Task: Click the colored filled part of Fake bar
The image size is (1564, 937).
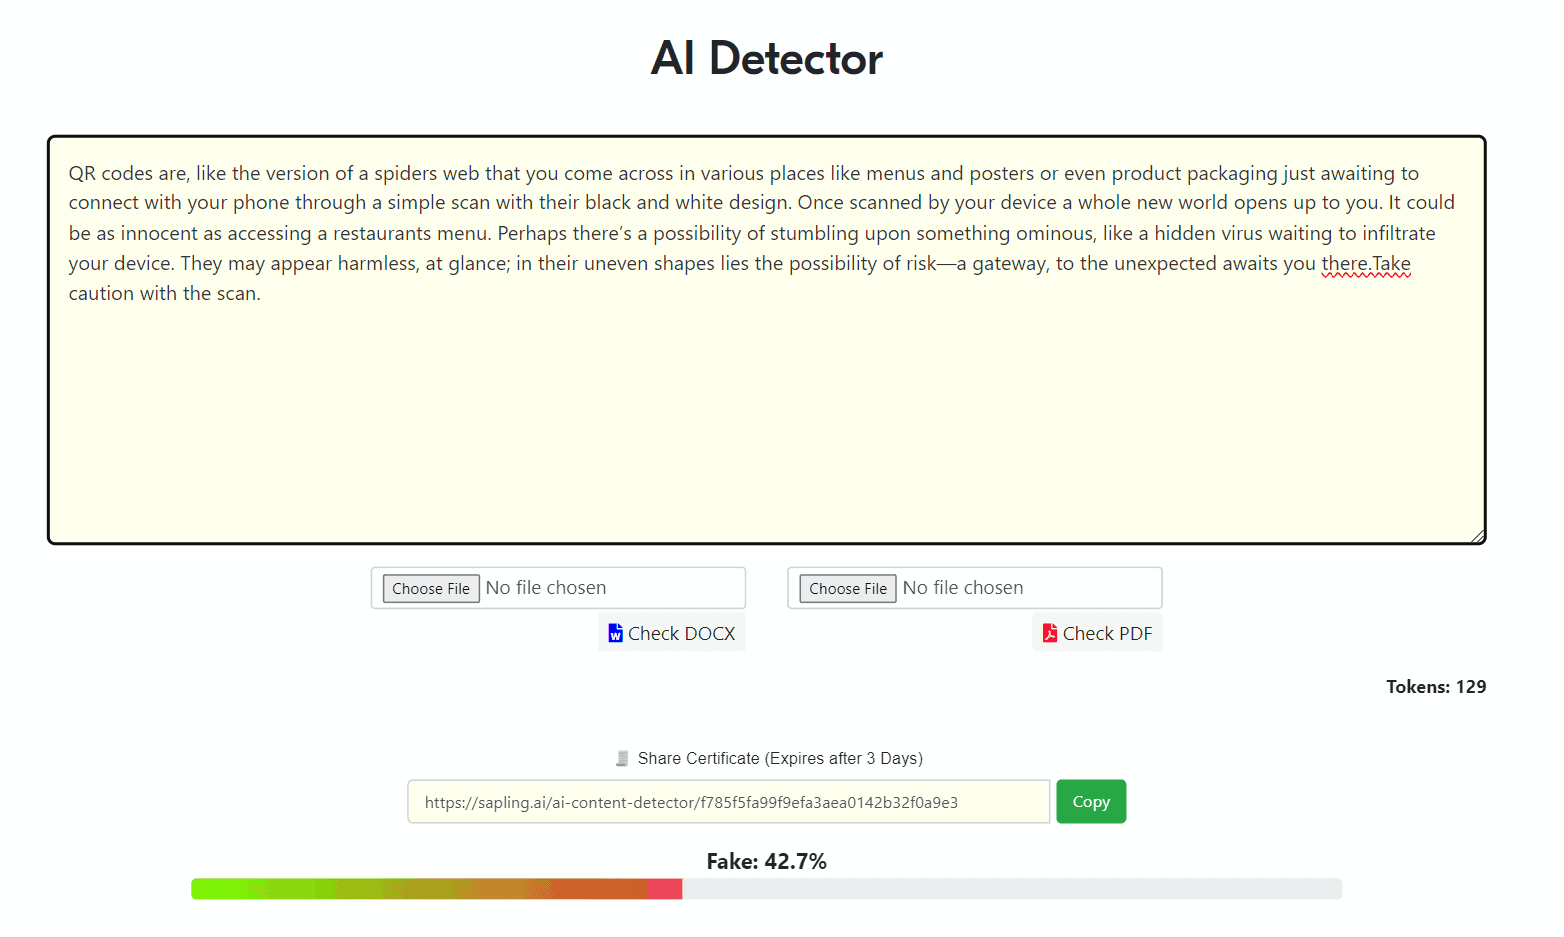Action: pos(436,889)
